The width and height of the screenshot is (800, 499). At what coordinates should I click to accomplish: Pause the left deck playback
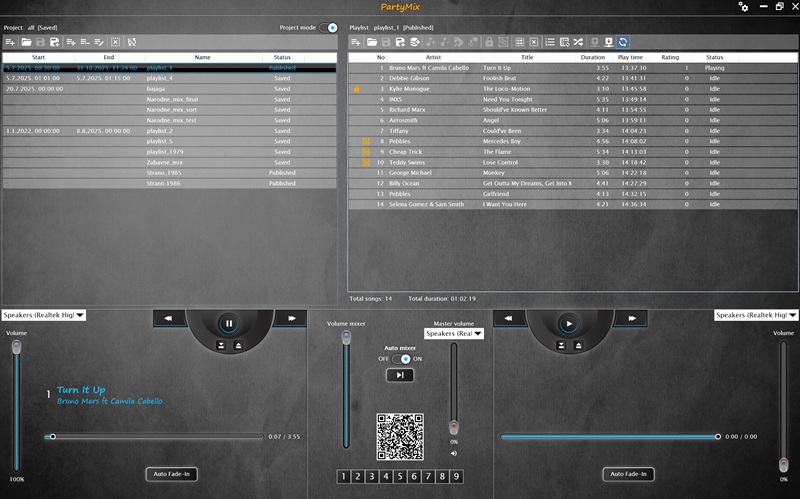229,324
